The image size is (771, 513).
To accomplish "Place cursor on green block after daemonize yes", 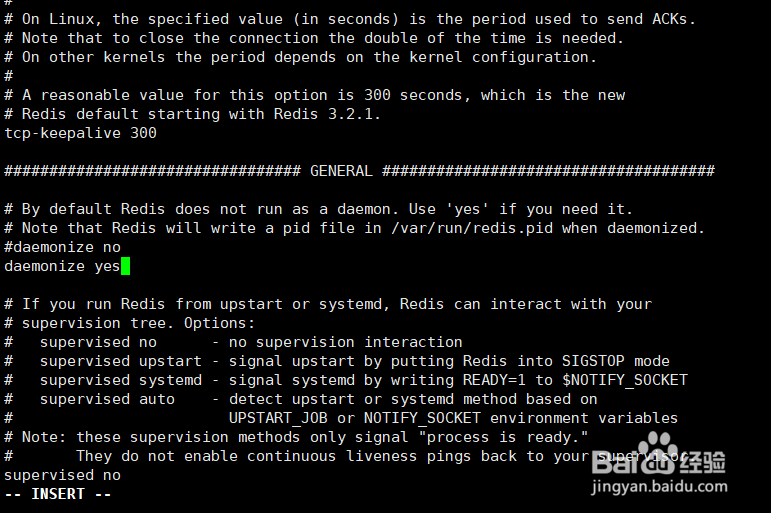I will coord(126,266).
